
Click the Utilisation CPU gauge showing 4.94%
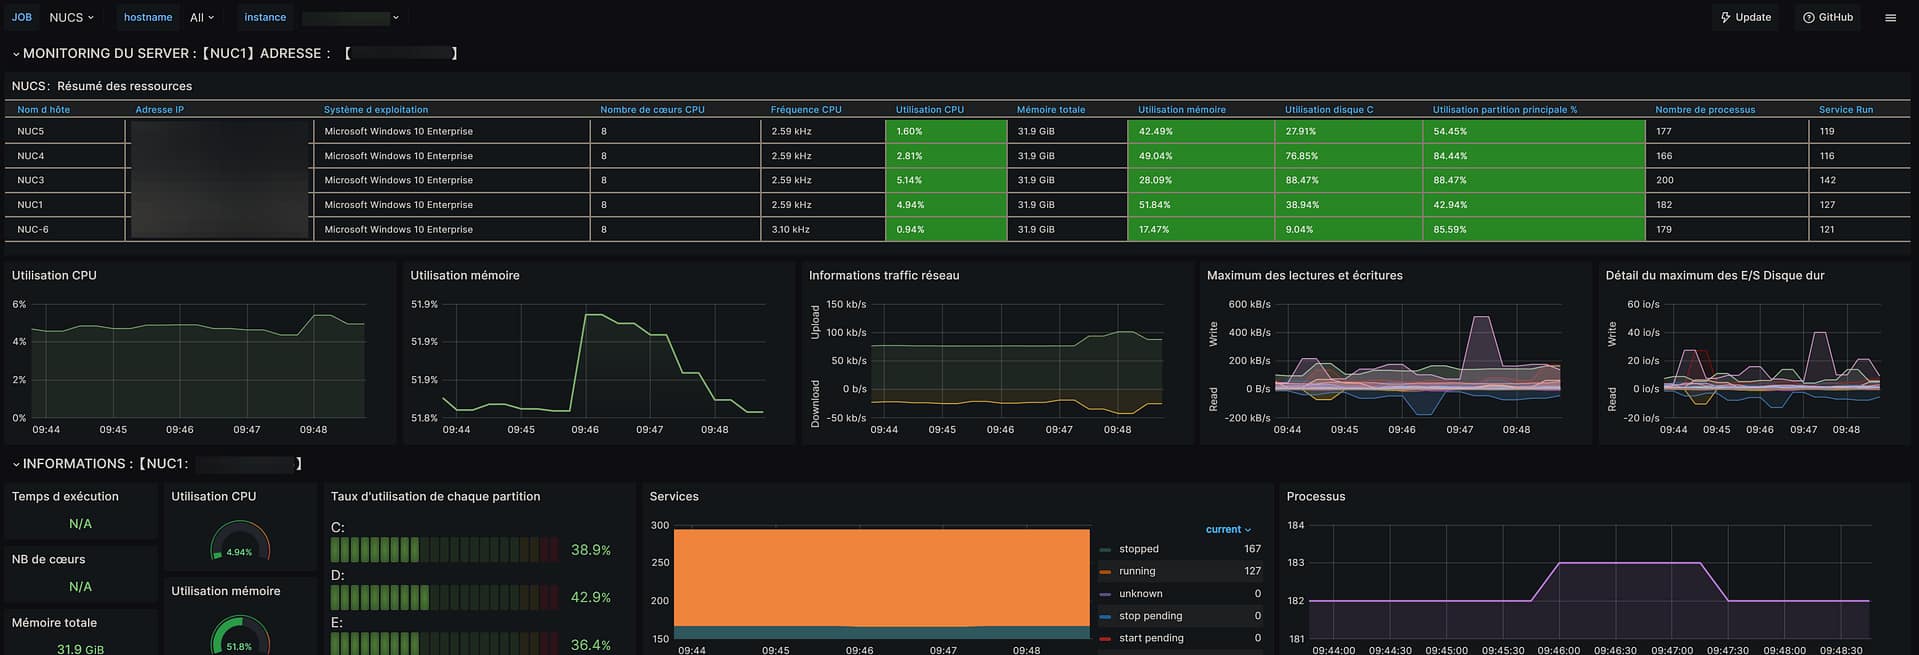pos(239,544)
